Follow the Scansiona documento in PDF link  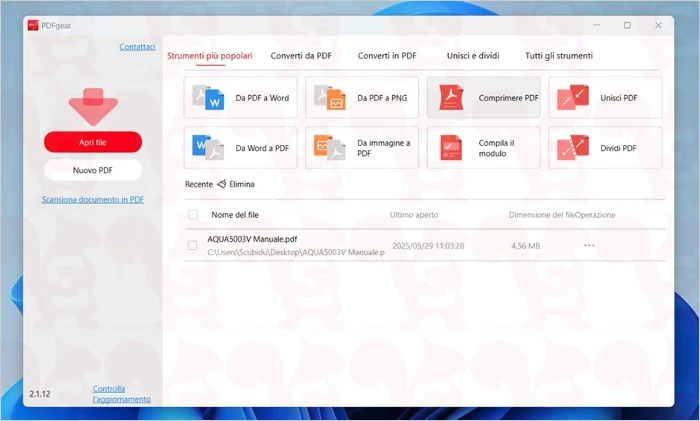point(93,200)
